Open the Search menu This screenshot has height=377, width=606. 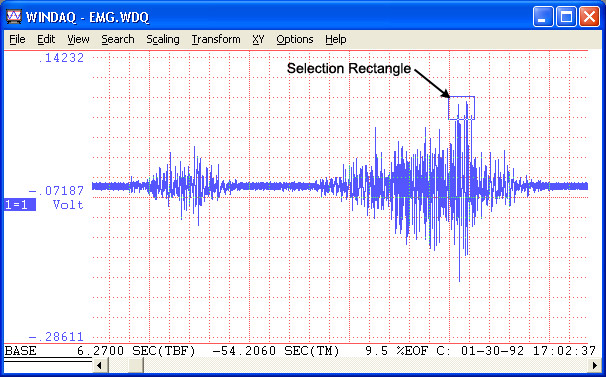pos(118,39)
